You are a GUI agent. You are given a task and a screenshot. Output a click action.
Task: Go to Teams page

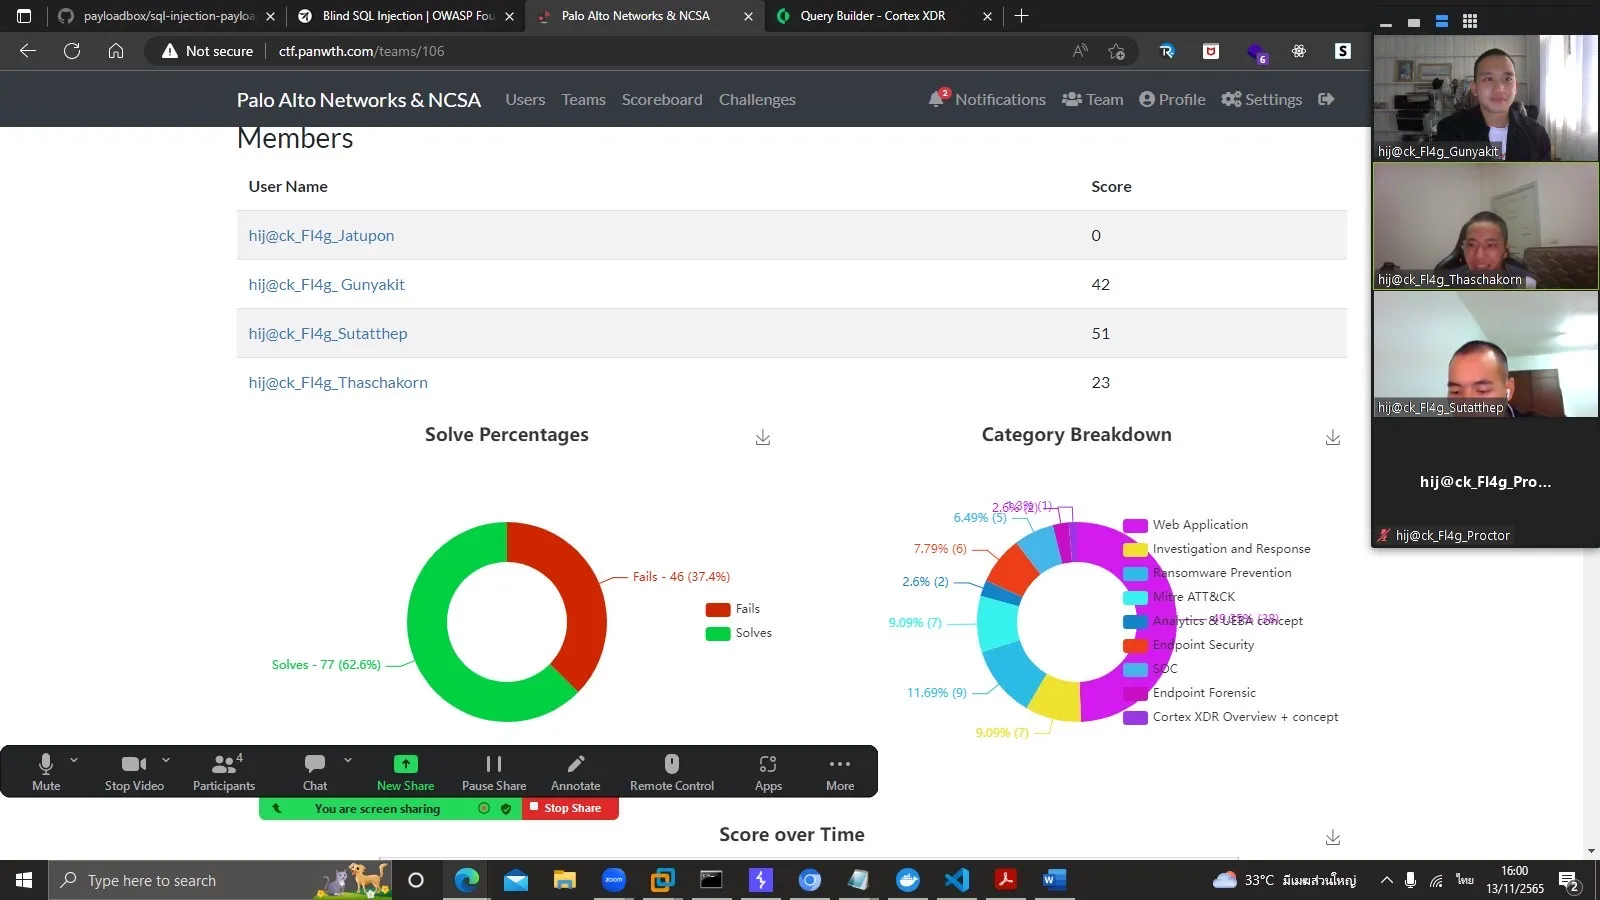click(x=584, y=99)
